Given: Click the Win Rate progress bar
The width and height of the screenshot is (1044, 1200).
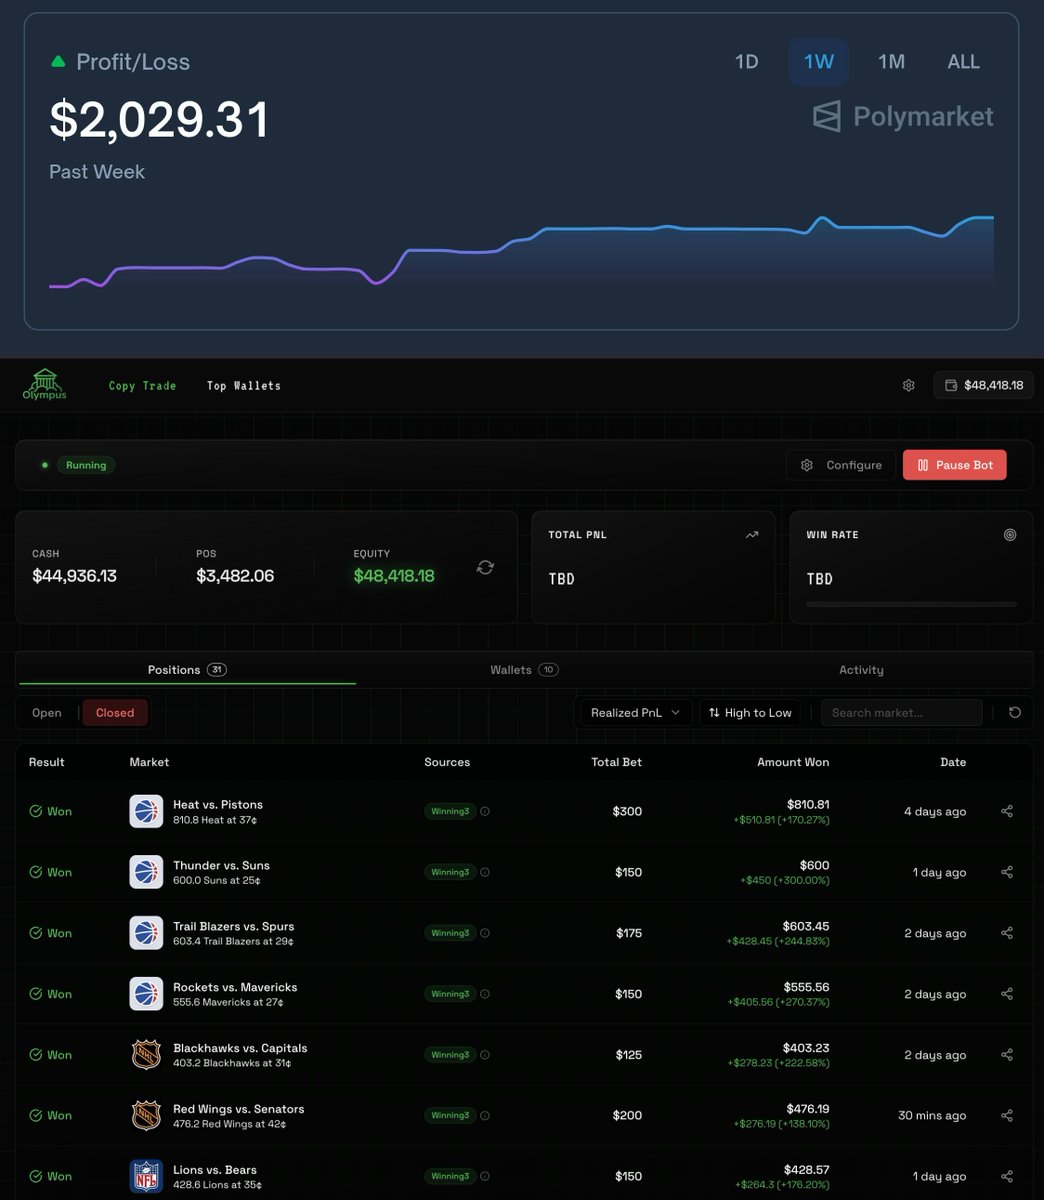Looking at the screenshot, I should pyautogui.click(x=911, y=605).
